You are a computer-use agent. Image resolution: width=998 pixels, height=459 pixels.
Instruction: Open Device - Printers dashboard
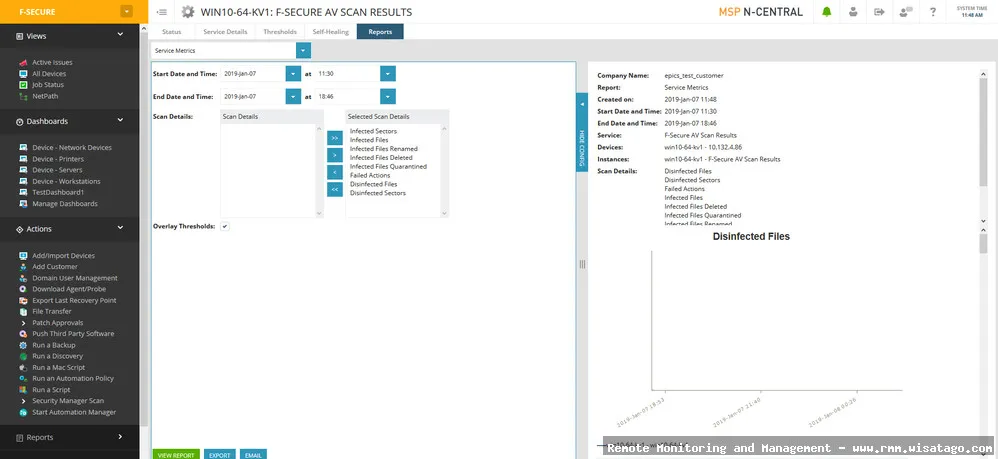click(58, 159)
